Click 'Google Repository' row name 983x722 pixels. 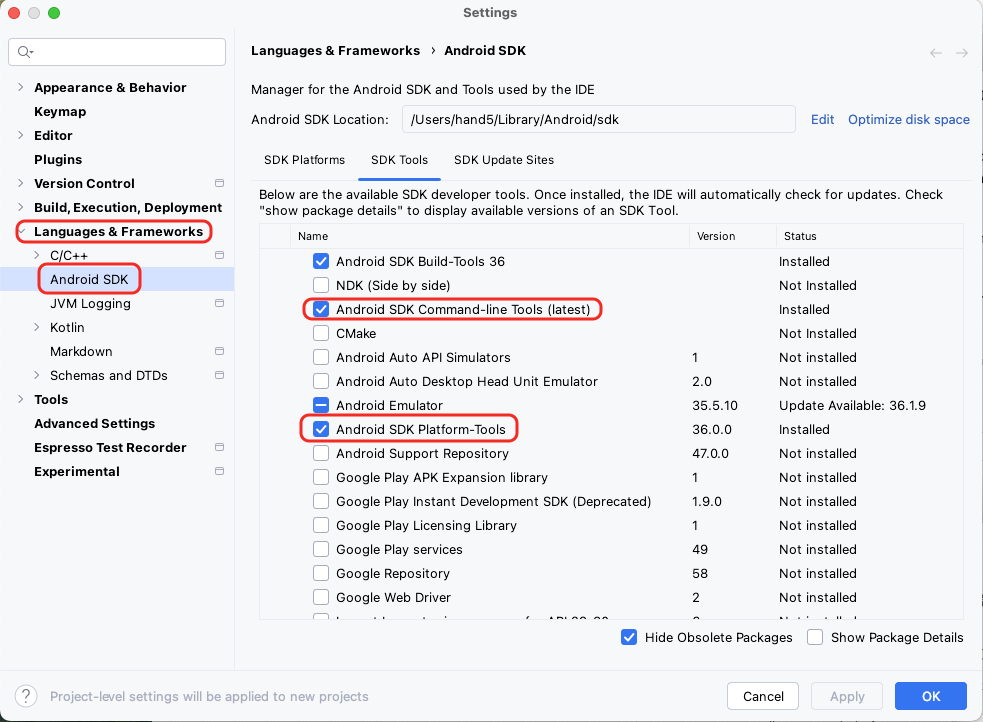(x=392, y=573)
